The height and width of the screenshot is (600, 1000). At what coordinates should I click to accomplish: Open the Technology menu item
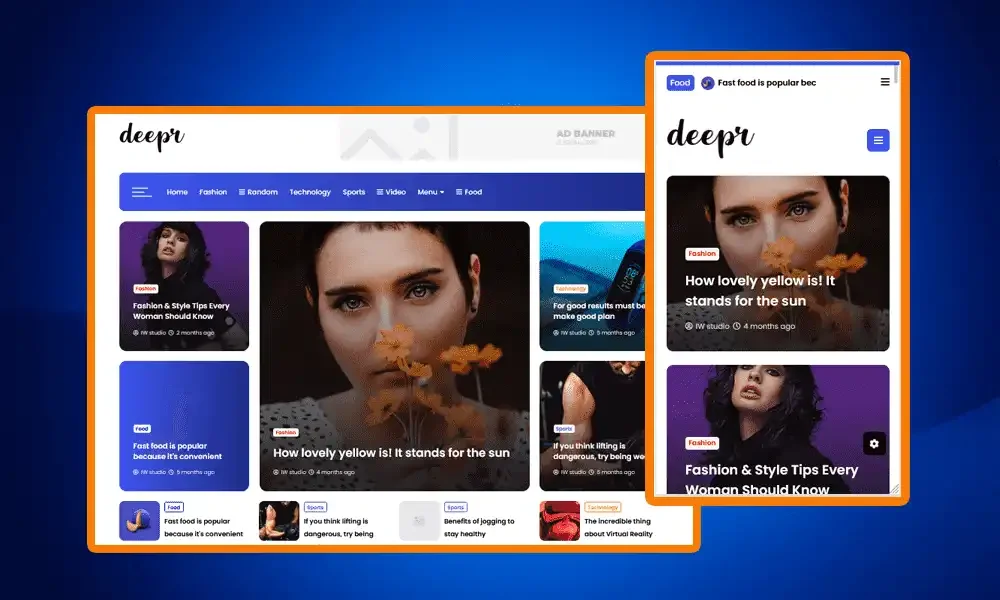[310, 192]
